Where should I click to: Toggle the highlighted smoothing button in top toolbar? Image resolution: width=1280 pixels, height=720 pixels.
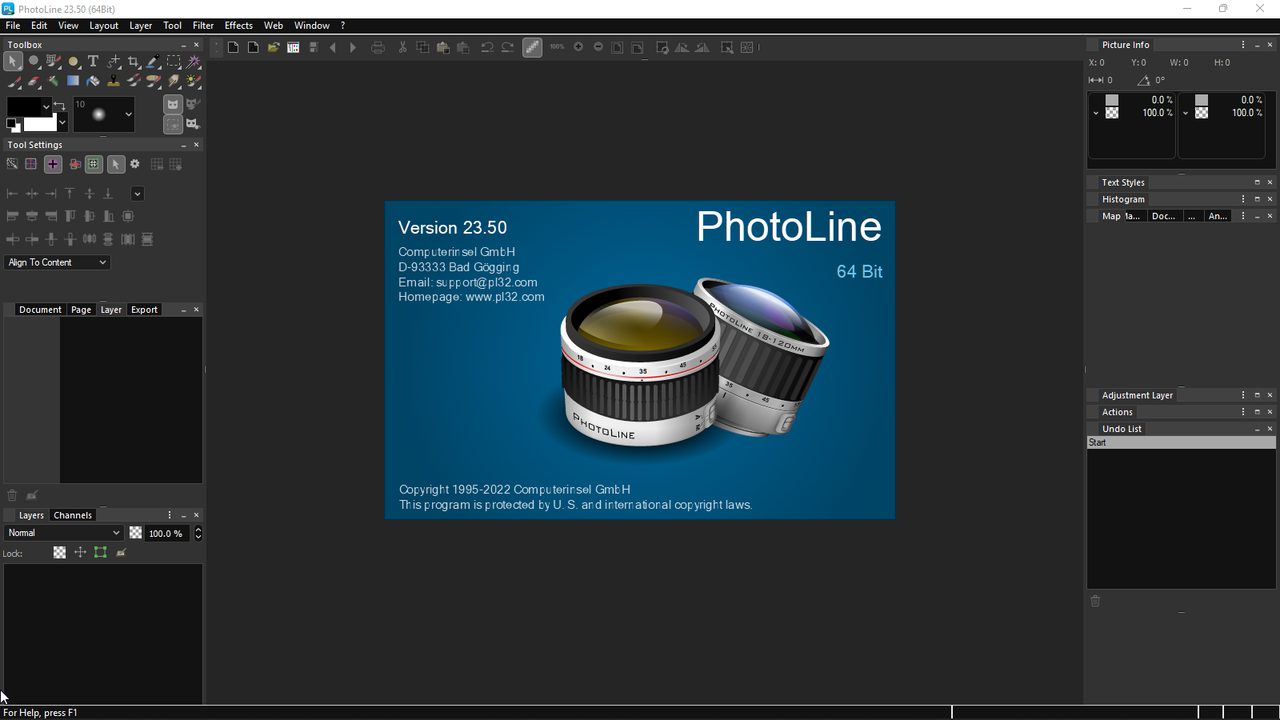pyautogui.click(x=532, y=47)
